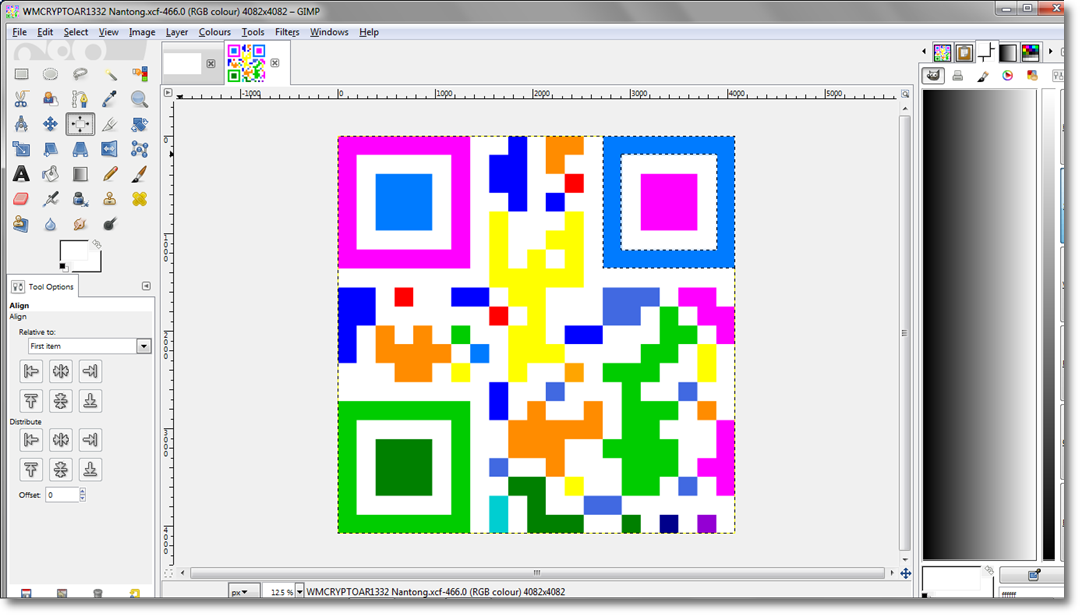Viewport: 1080px width, 615px height.
Task: Open the File menu
Action: pos(19,32)
